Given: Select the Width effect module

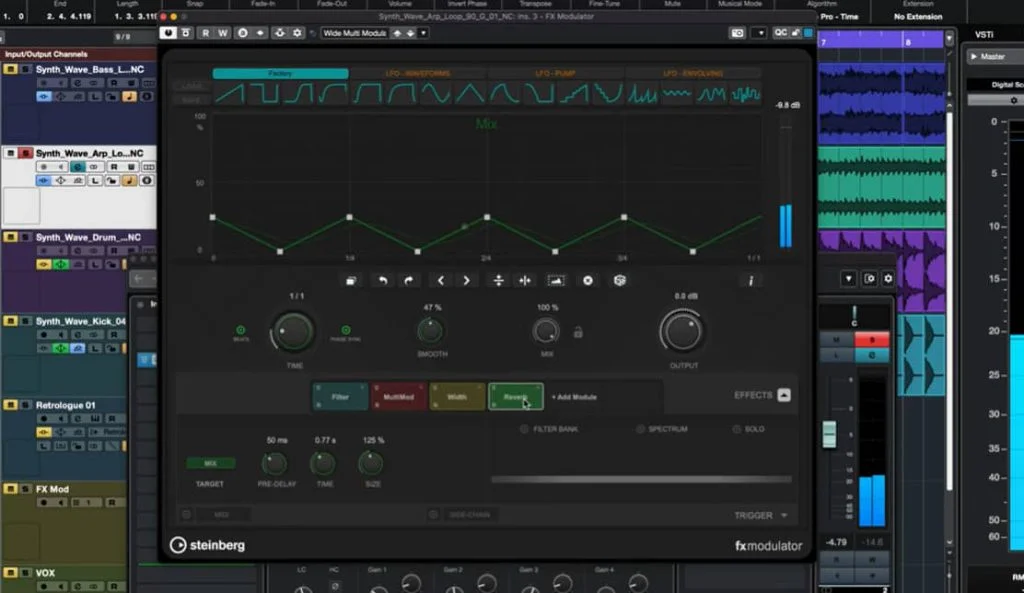Looking at the screenshot, I should pyautogui.click(x=457, y=396).
